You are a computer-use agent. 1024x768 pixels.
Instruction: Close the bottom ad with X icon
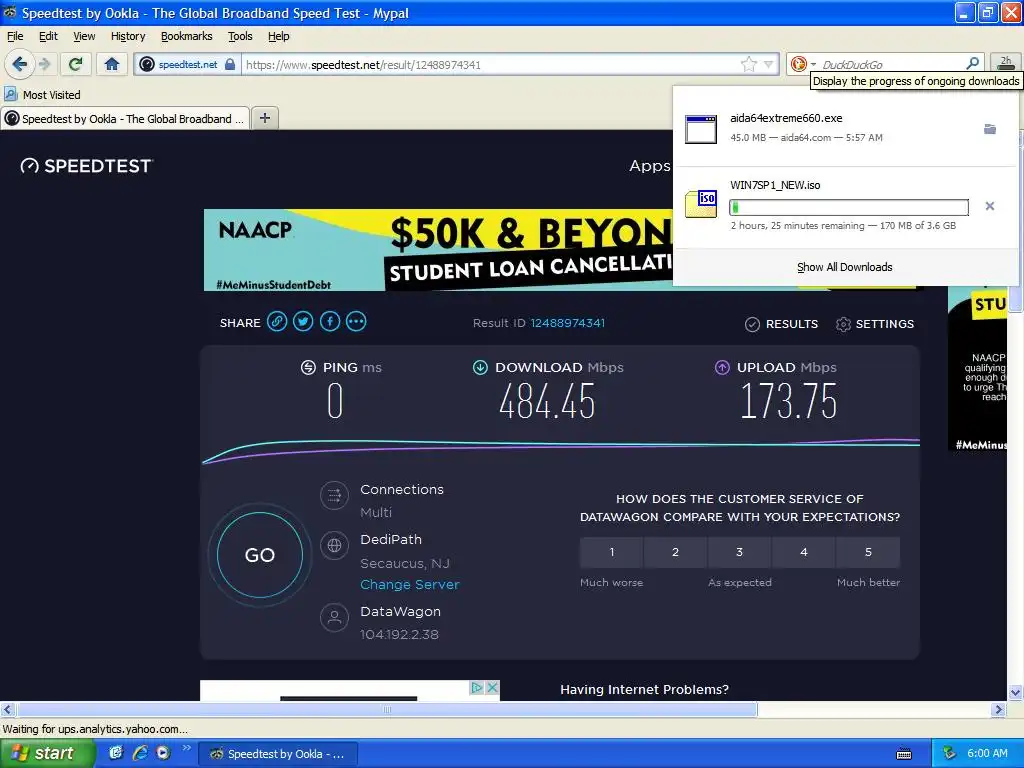492,687
